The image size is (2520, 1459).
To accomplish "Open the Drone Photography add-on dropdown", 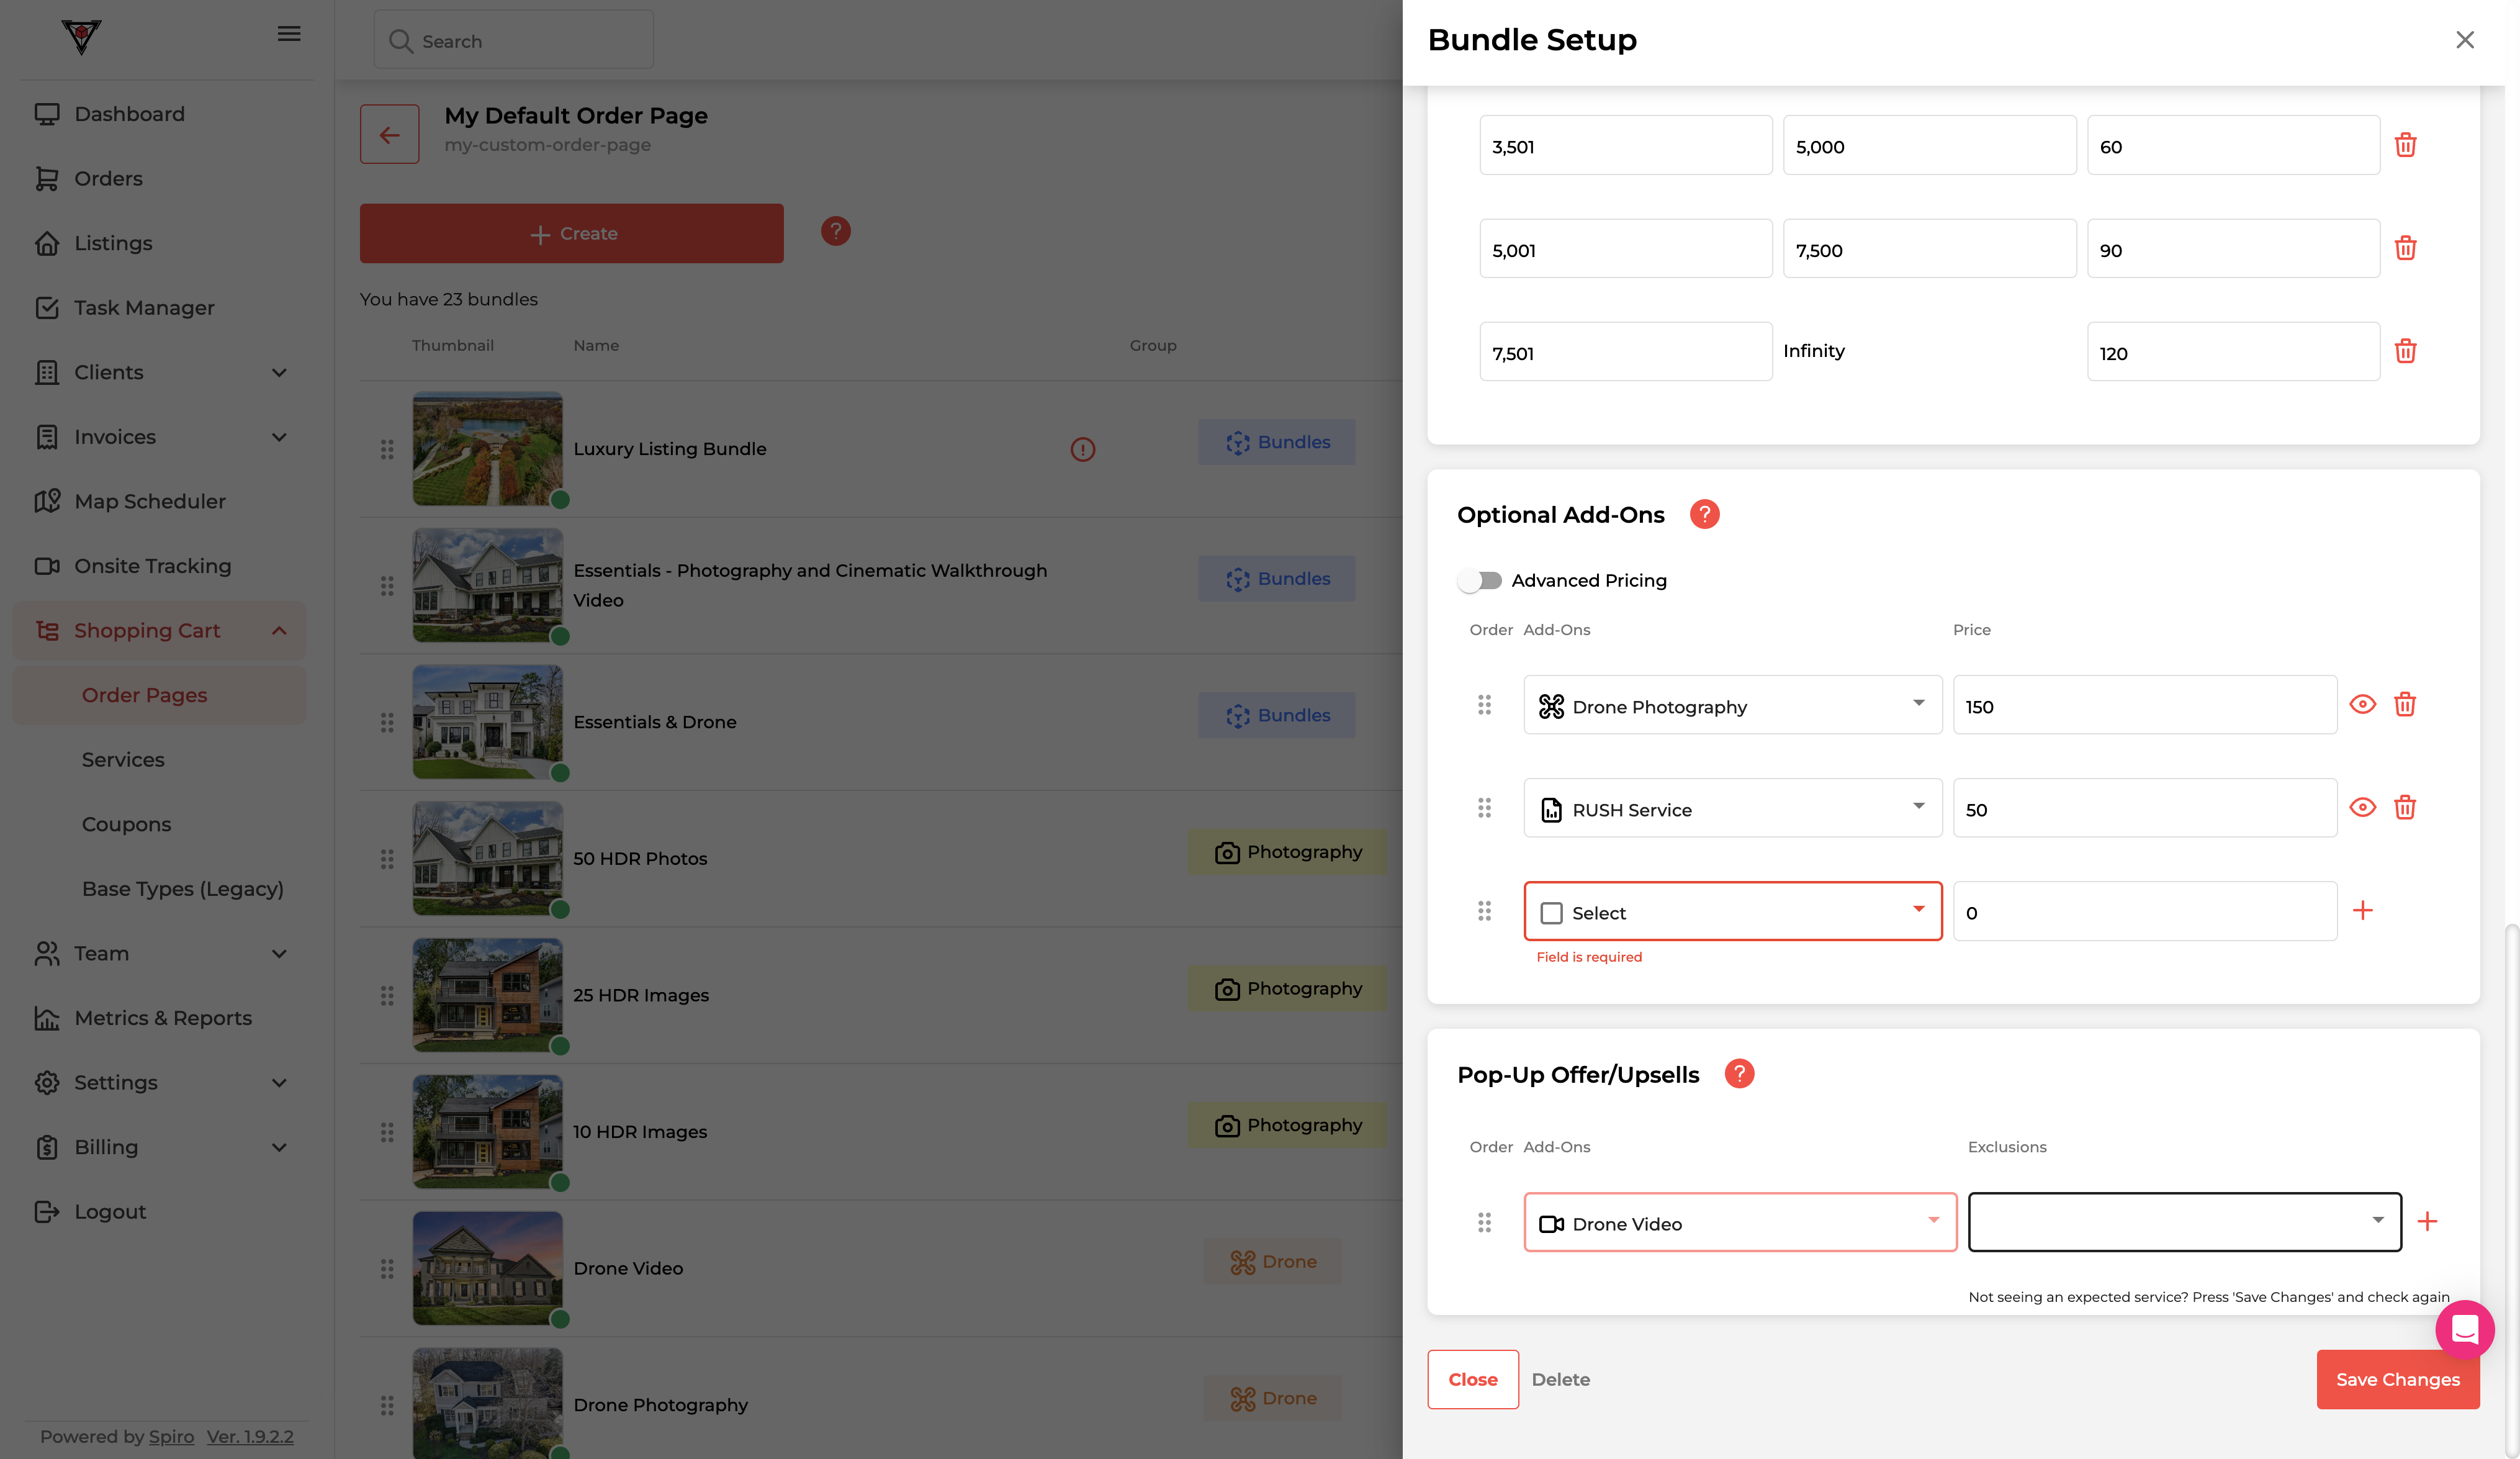I will click(x=1732, y=705).
